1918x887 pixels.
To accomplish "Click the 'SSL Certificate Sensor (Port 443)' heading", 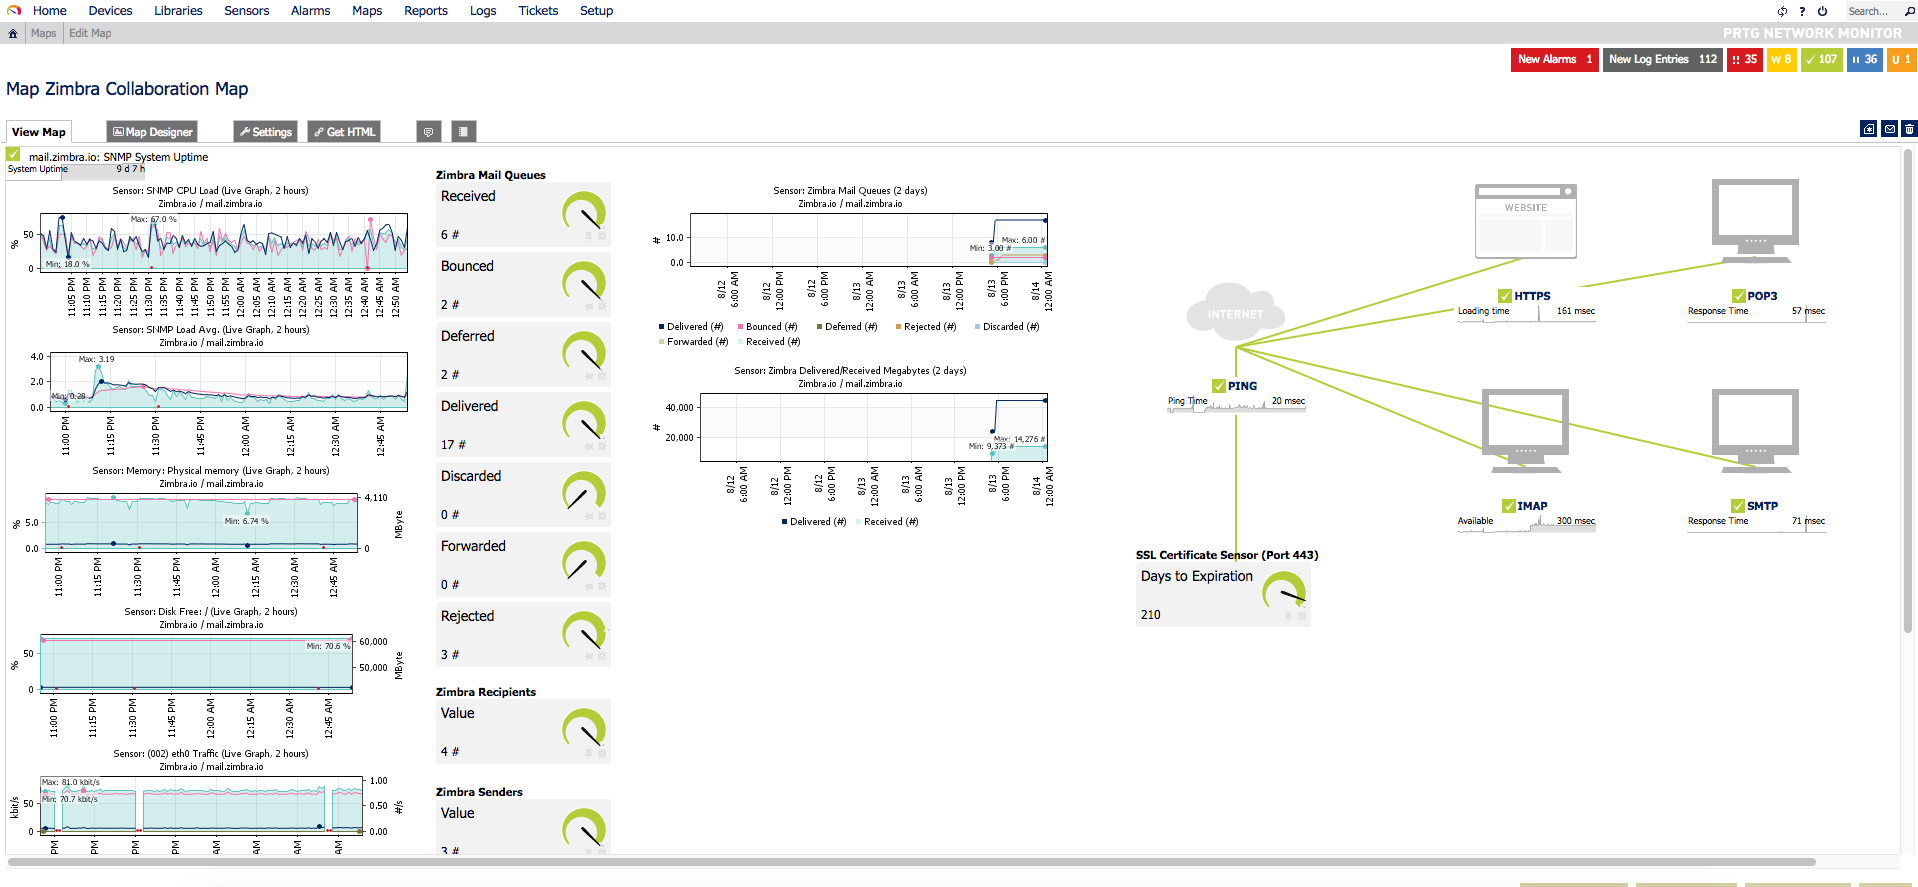I will coord(1227,555).
